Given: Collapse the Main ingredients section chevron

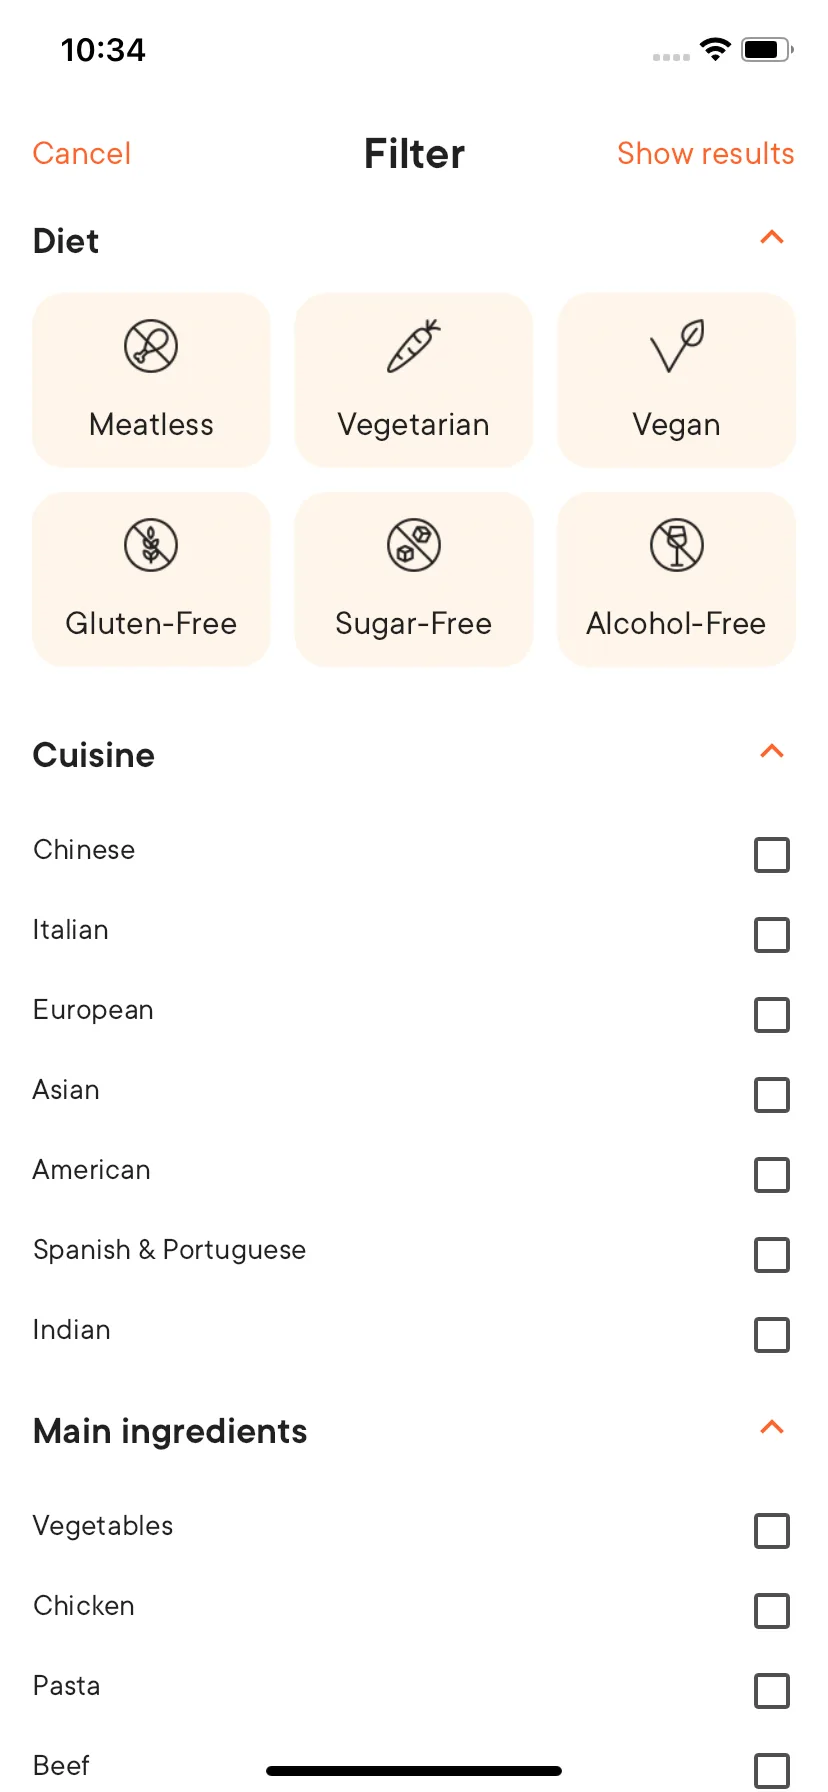Looking at the screenshot, I should (772, 1427).
